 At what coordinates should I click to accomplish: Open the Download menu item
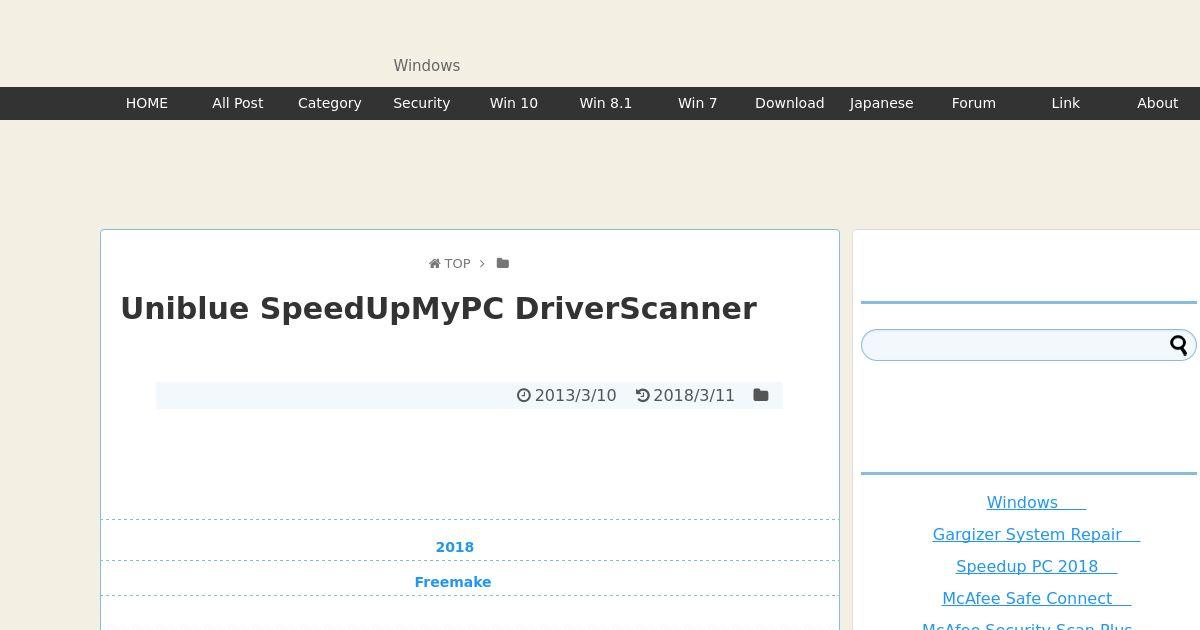(790, 103)
